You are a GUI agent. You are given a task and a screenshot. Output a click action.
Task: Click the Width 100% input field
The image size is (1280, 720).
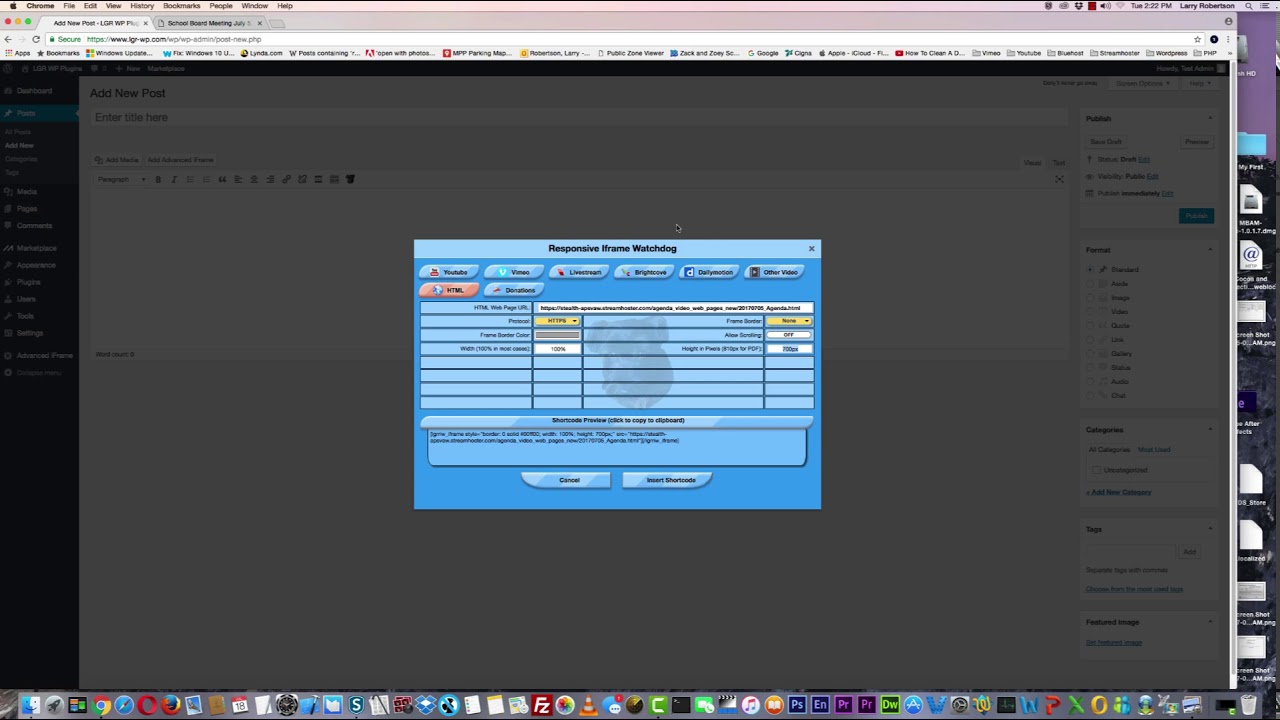click(557, 349)
